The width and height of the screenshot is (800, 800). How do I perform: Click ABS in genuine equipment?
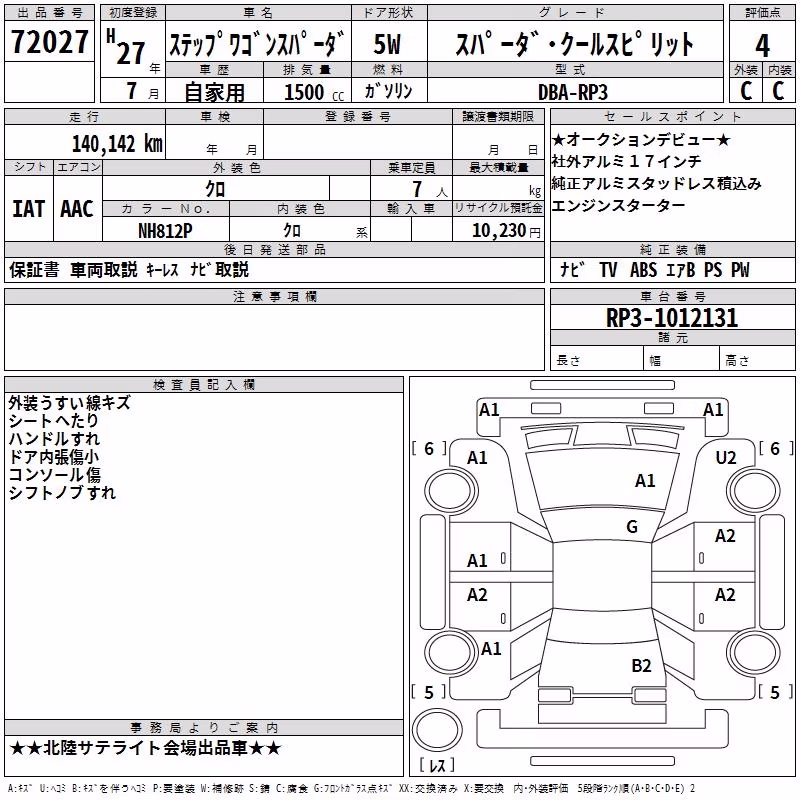click(x=643, y=269)
